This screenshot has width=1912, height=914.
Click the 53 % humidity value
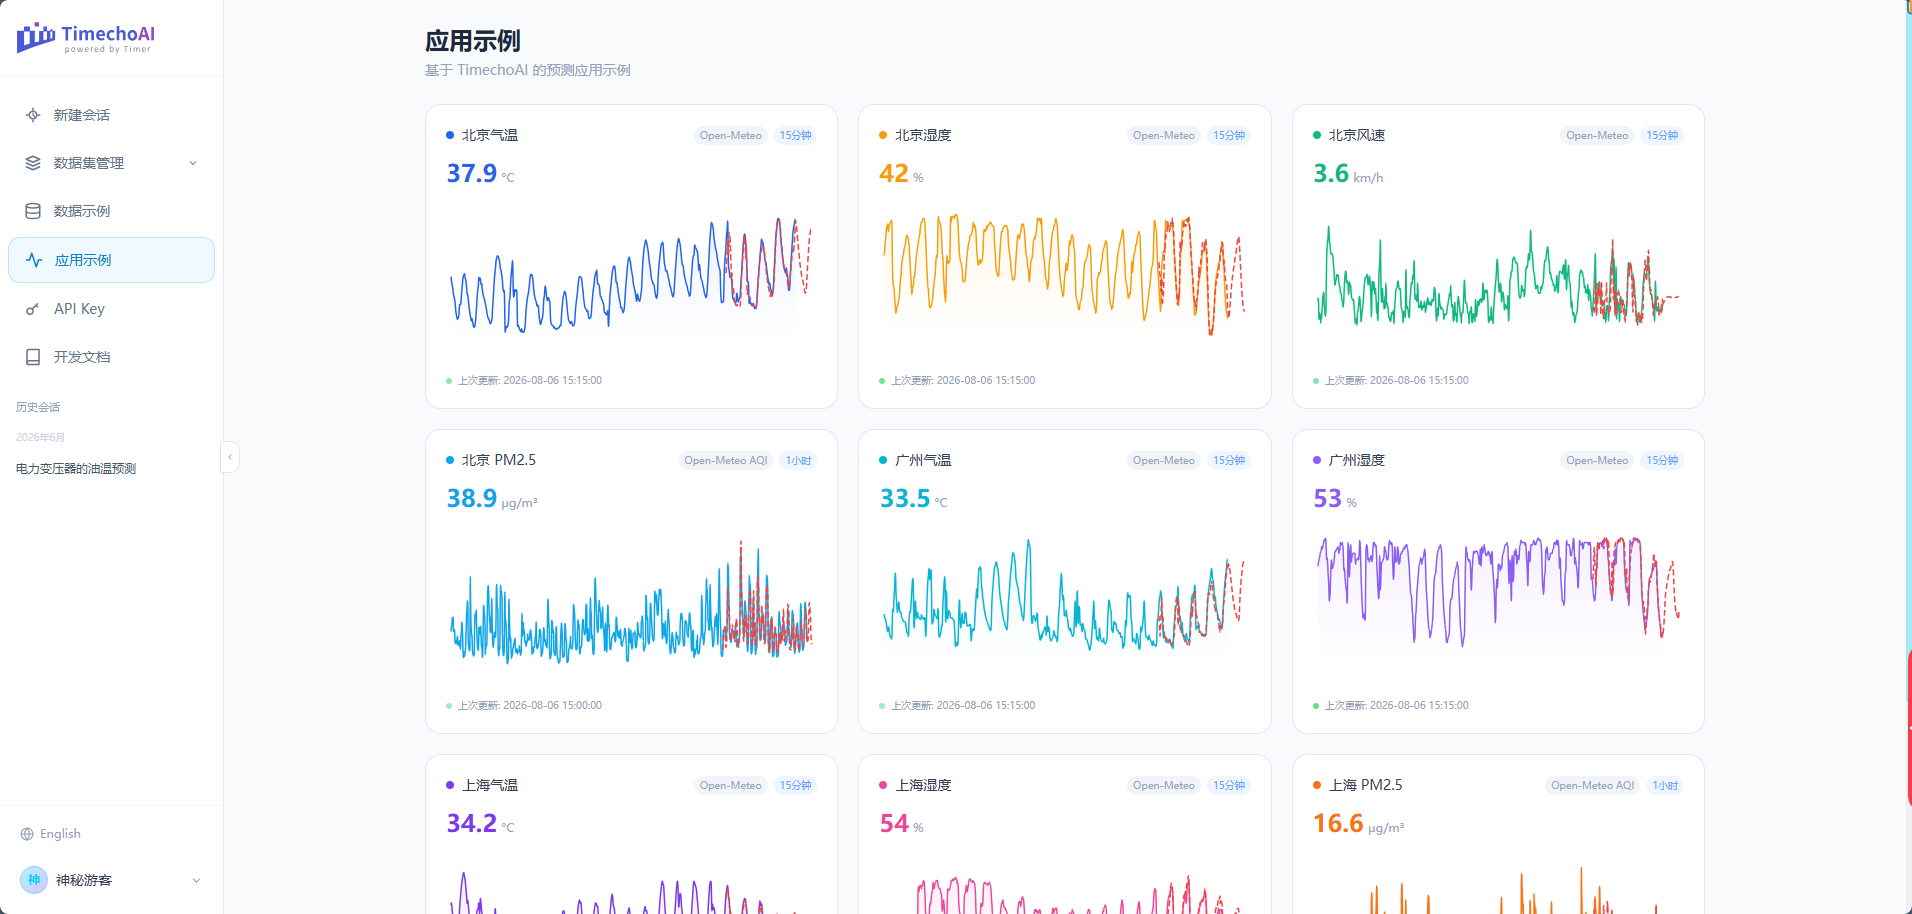[x=1335, y=499]
